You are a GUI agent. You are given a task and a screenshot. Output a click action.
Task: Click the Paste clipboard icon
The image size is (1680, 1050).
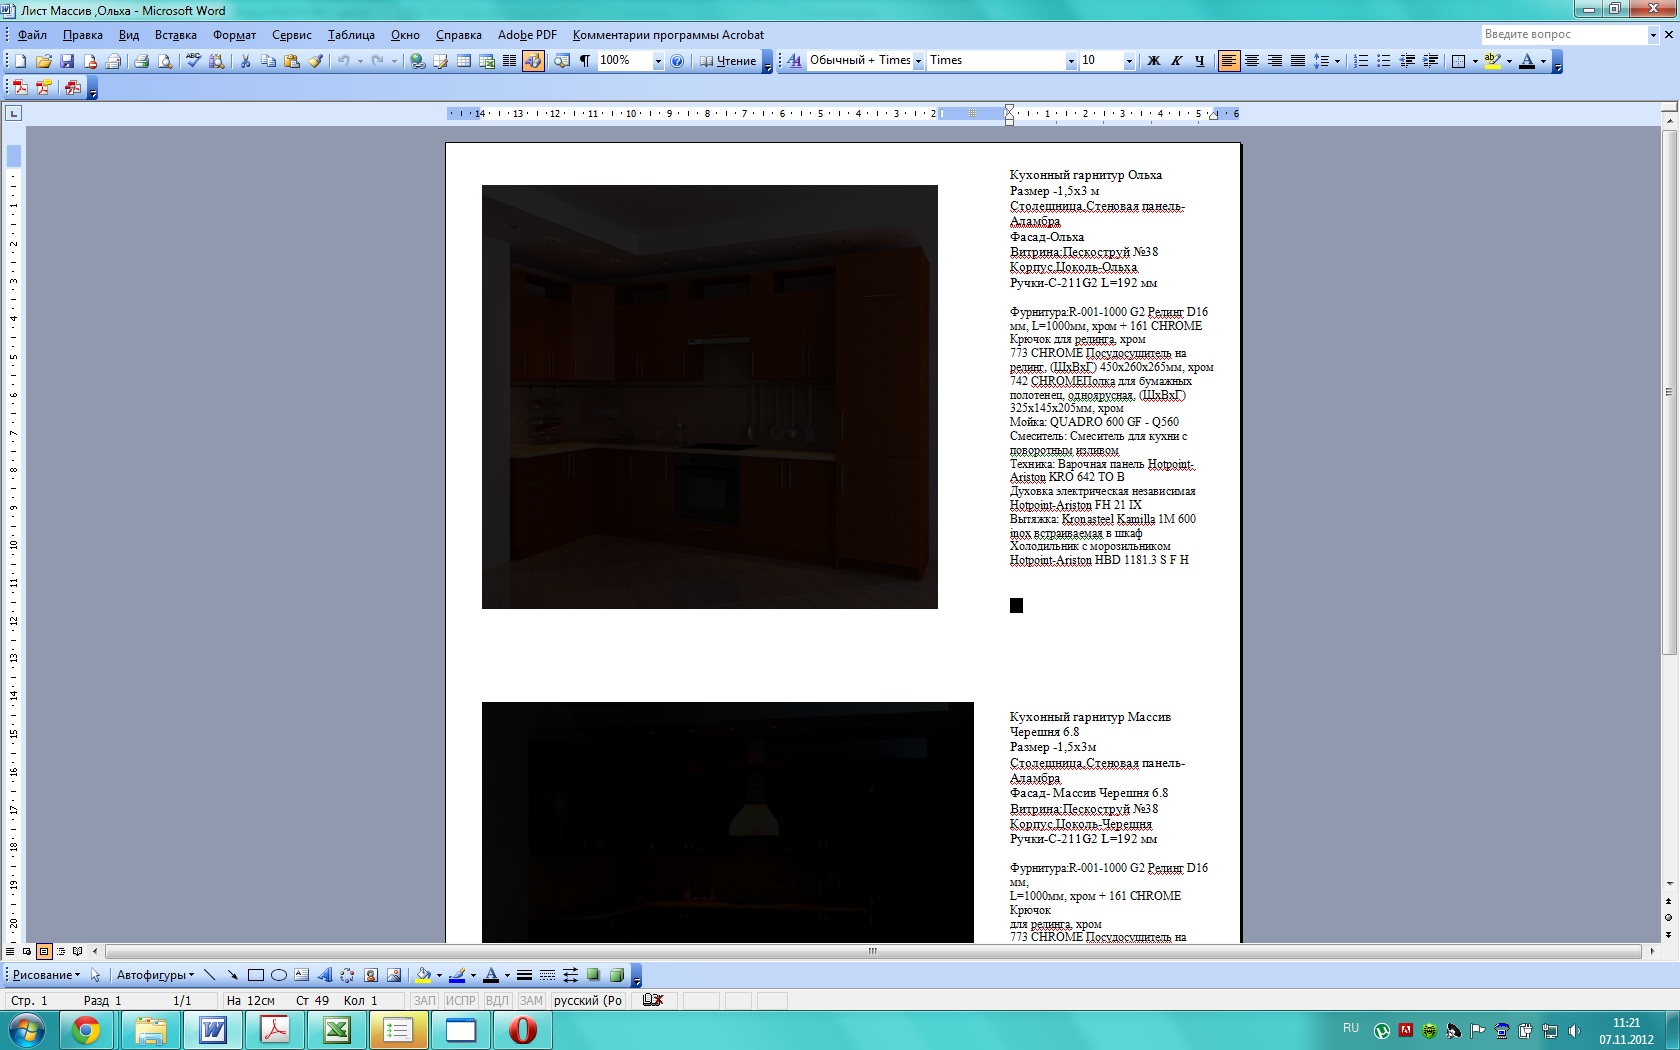tap(292, 61)
